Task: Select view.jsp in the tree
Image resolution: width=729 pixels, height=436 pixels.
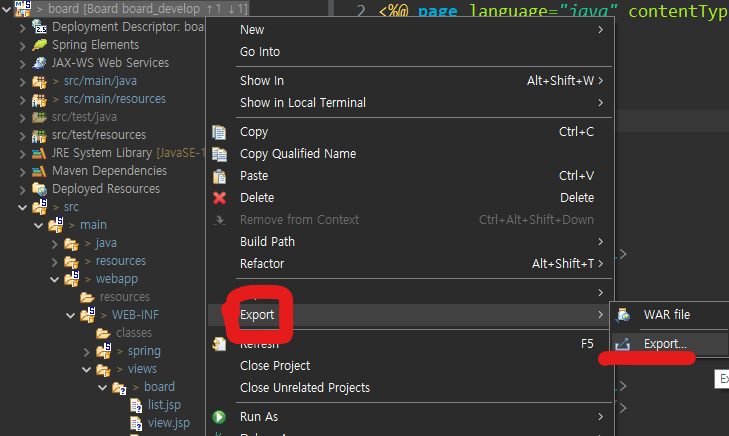Action: 169,423
